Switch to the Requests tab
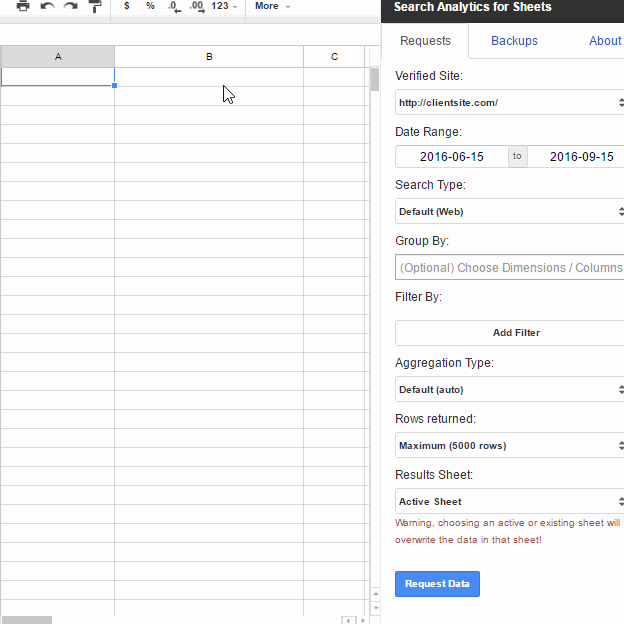 (x=425, y=41)
